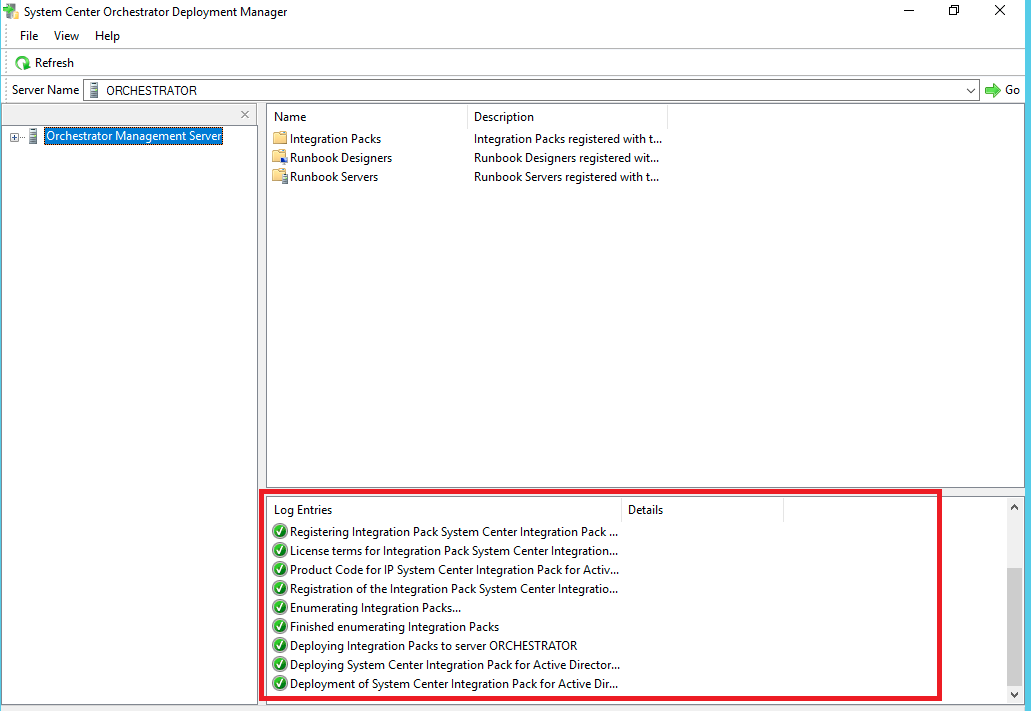Open the File menu

pos(29,36)
